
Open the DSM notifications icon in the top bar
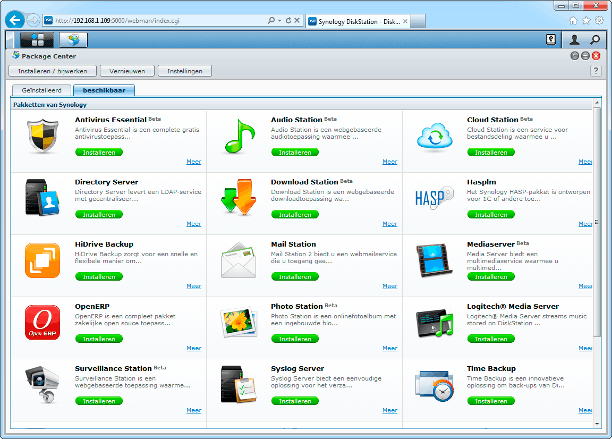(551, 39)
